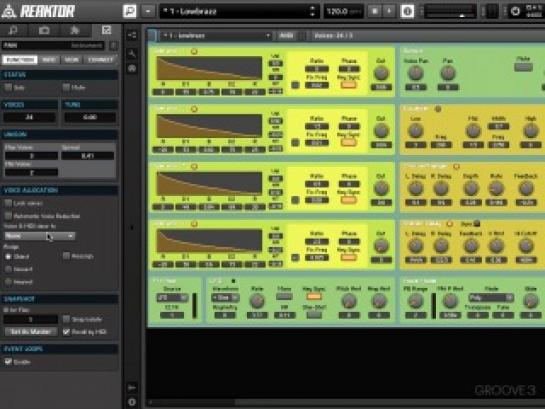Toggle the first operator power icon

pyautogui.click(x=194, y=51)
